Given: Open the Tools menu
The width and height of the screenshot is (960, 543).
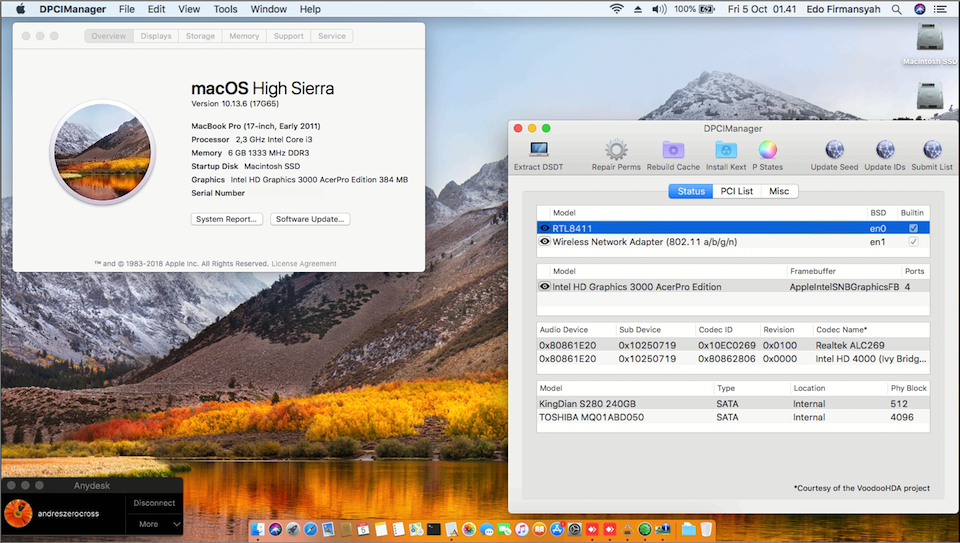Looking at the screenshot, I should tap(225, 9).
